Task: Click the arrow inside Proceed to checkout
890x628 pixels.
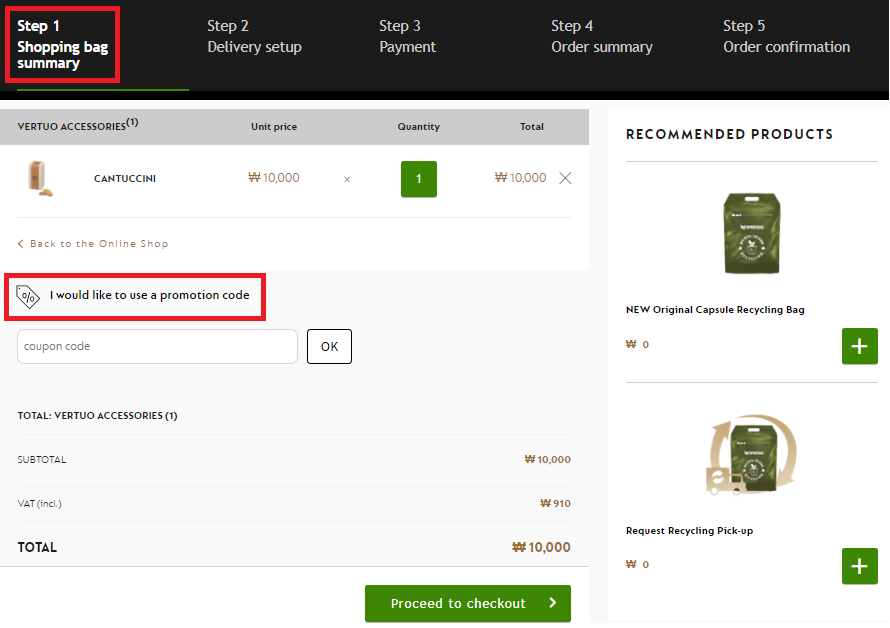Action: 553,603
